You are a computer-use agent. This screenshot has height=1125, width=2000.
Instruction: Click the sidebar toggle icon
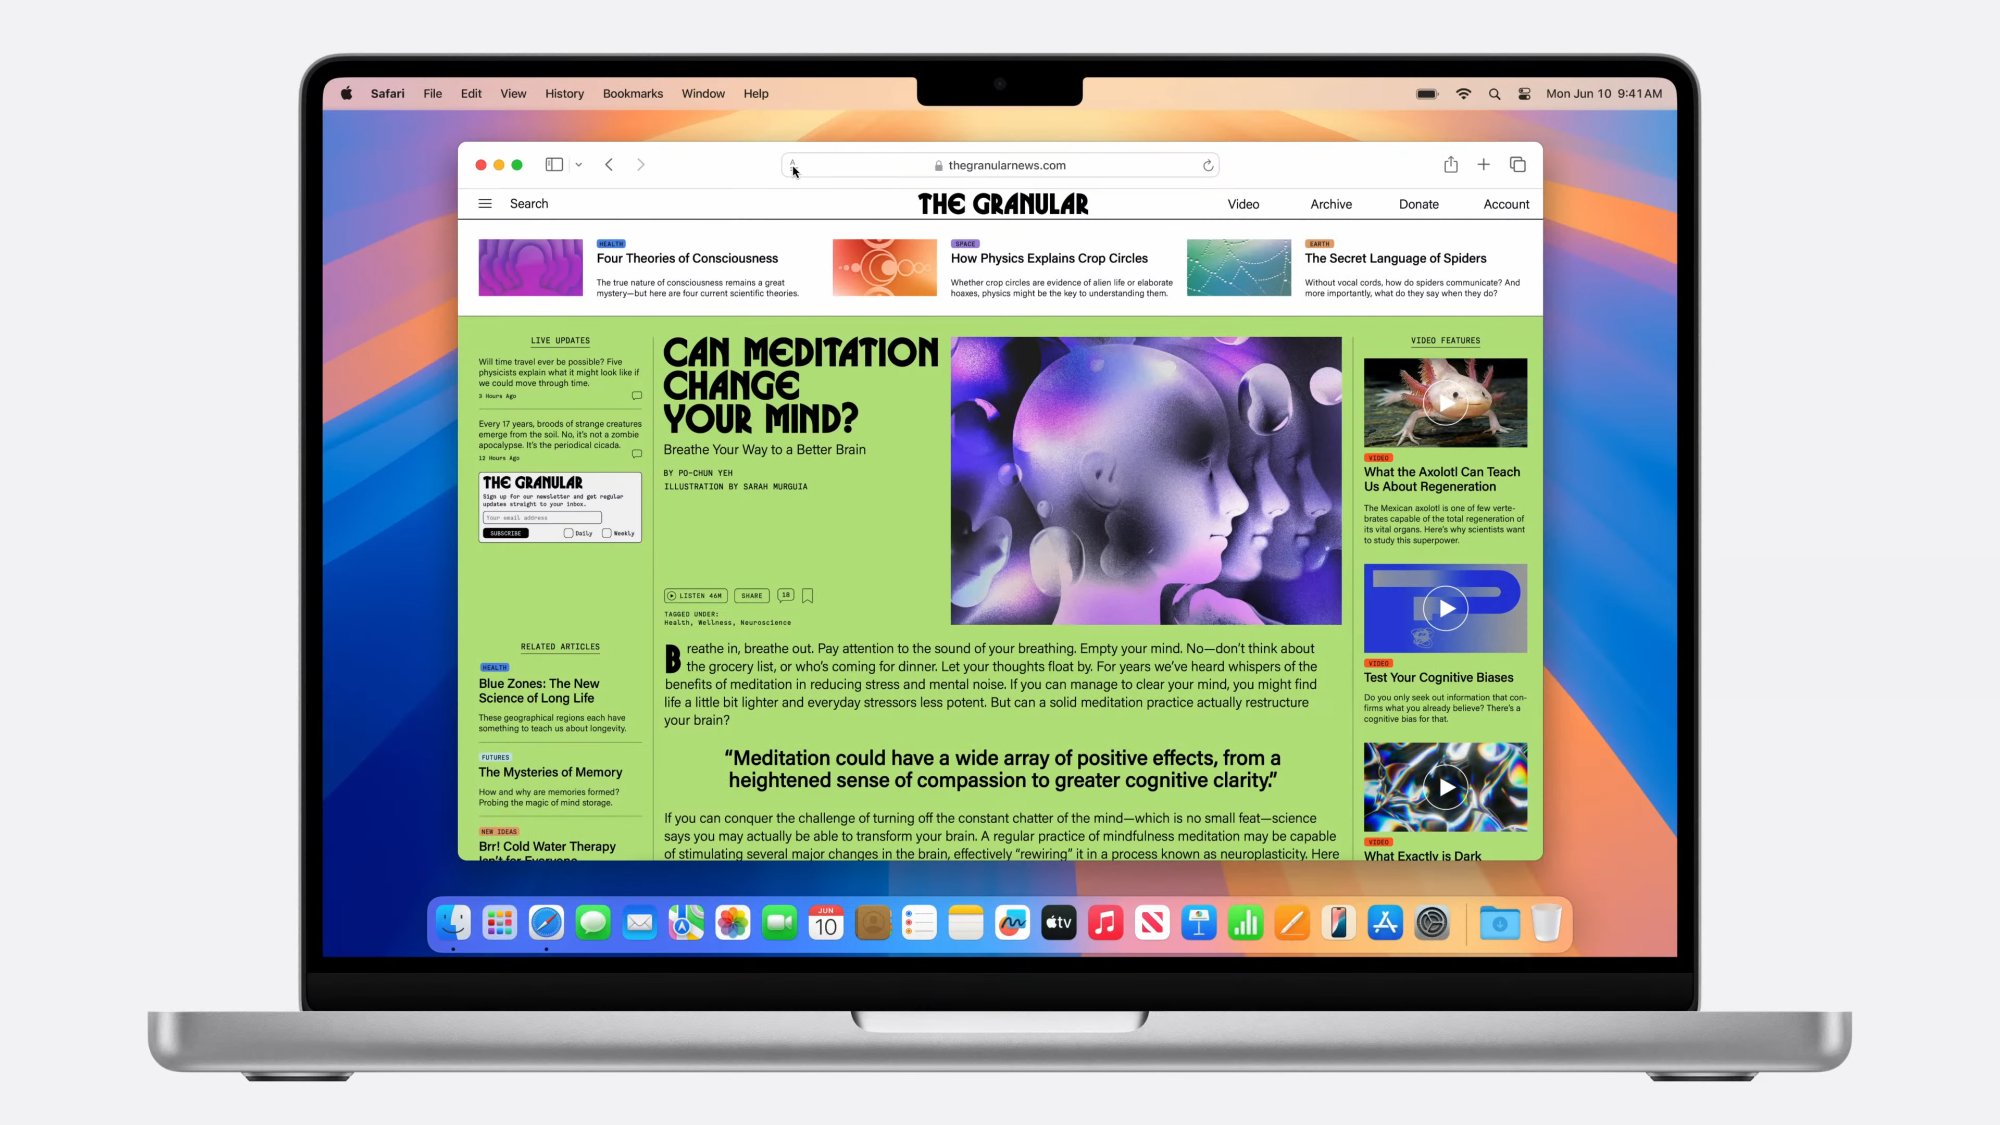554,165
